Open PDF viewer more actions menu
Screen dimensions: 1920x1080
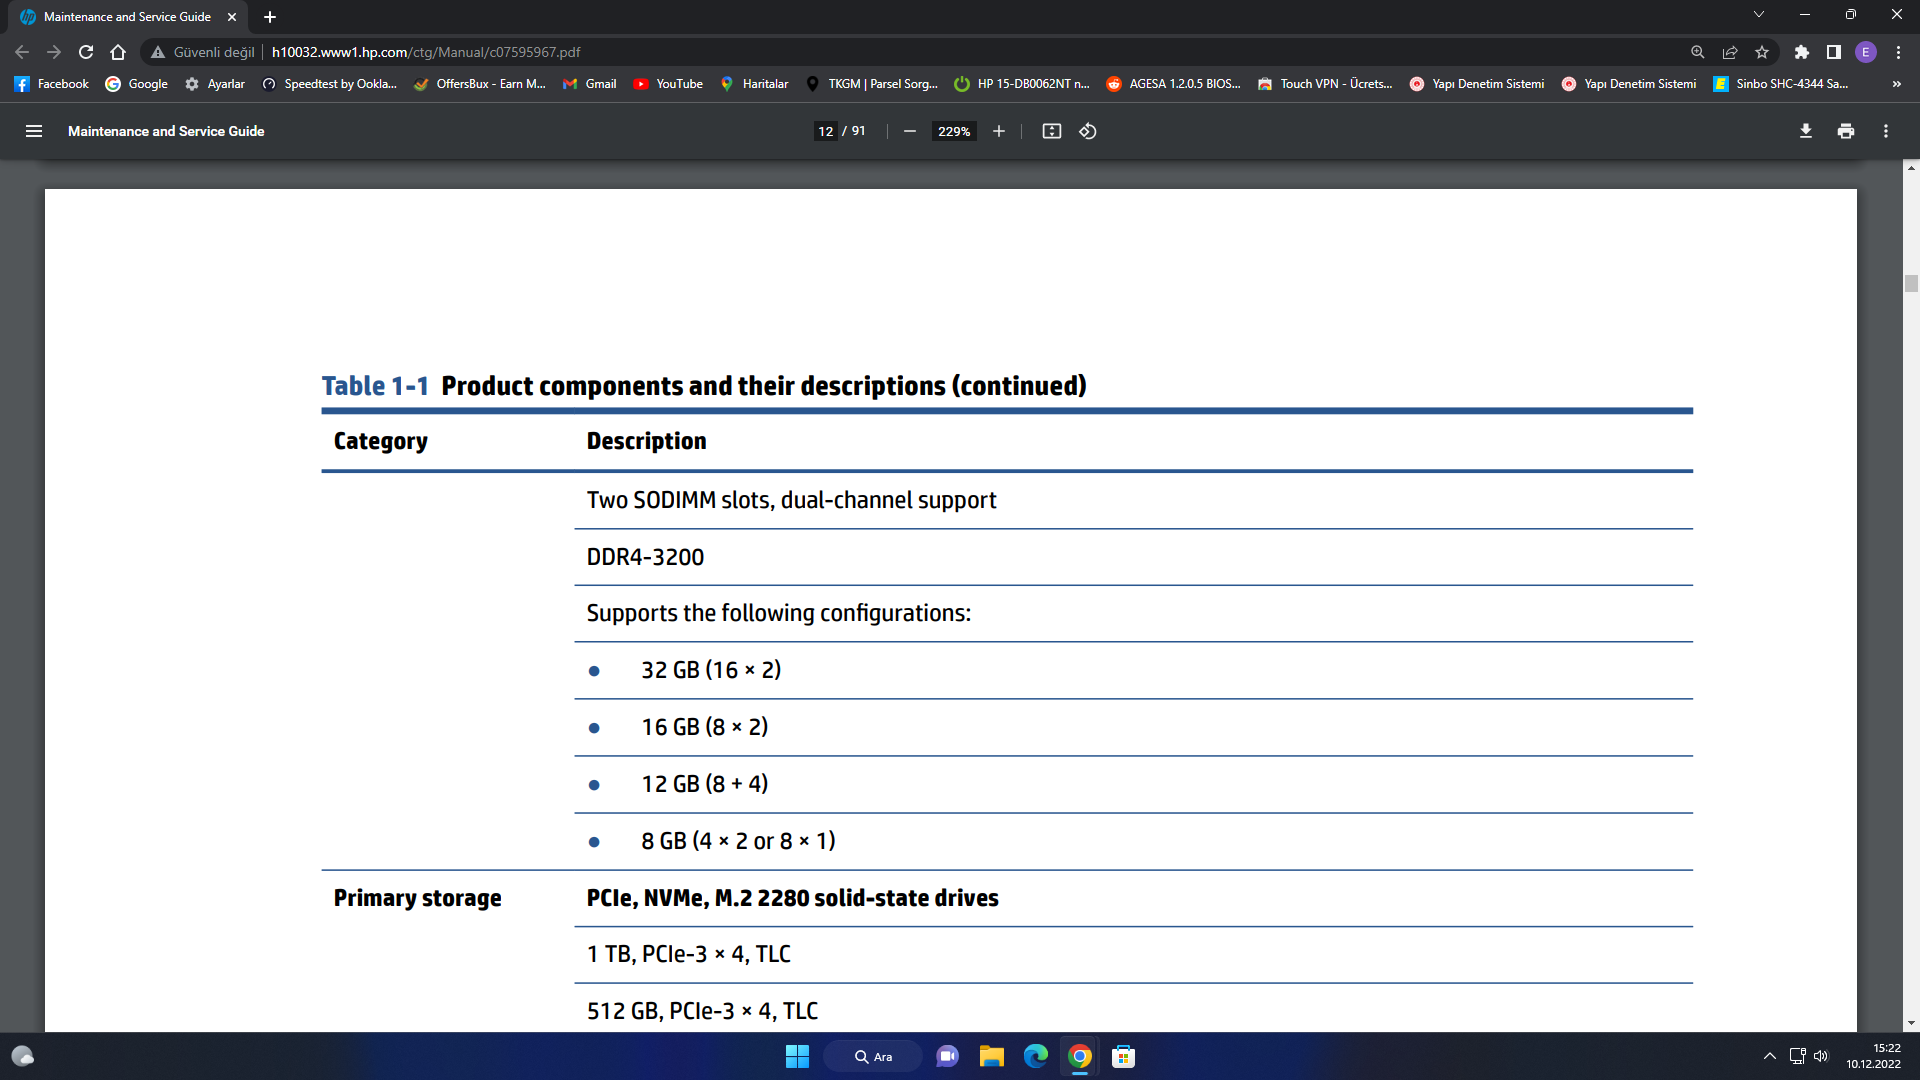[1886, 131]
